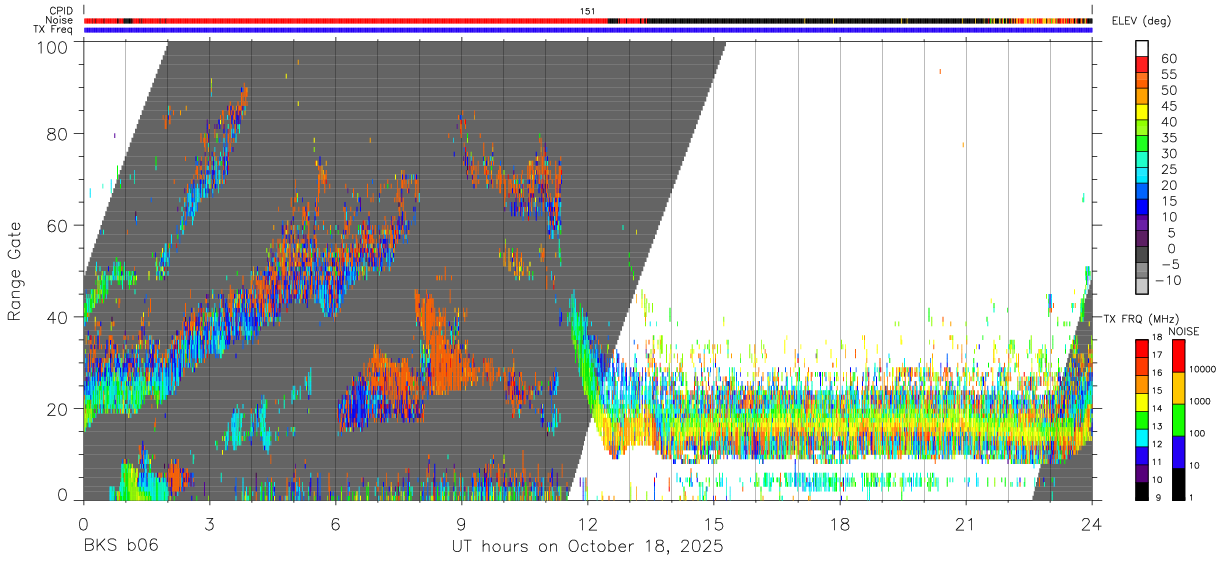
Task: Select the blue noise legend segment
Action: [x=1180, y=451]
